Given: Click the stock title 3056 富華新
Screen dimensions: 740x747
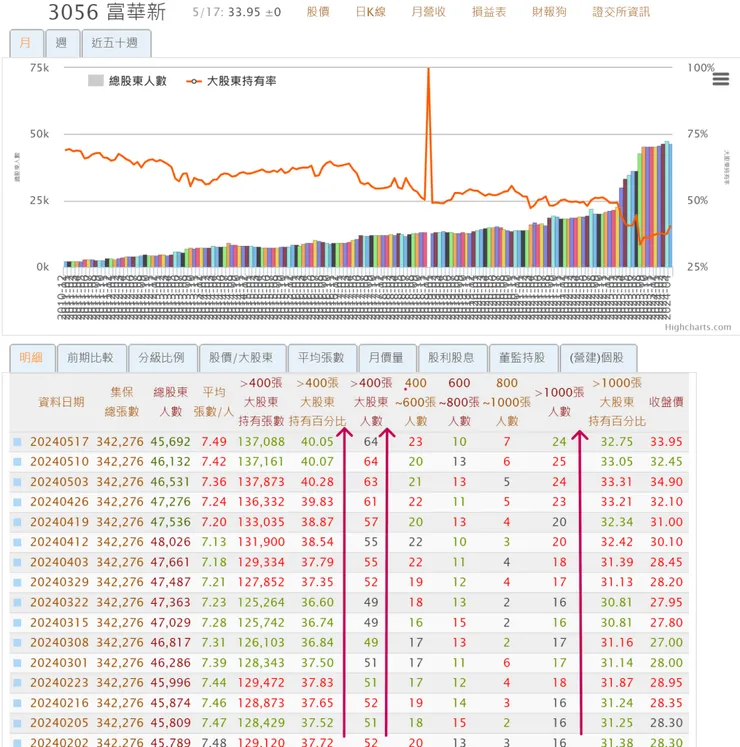Looking at the screenshot, I should [x=107, y=12].
